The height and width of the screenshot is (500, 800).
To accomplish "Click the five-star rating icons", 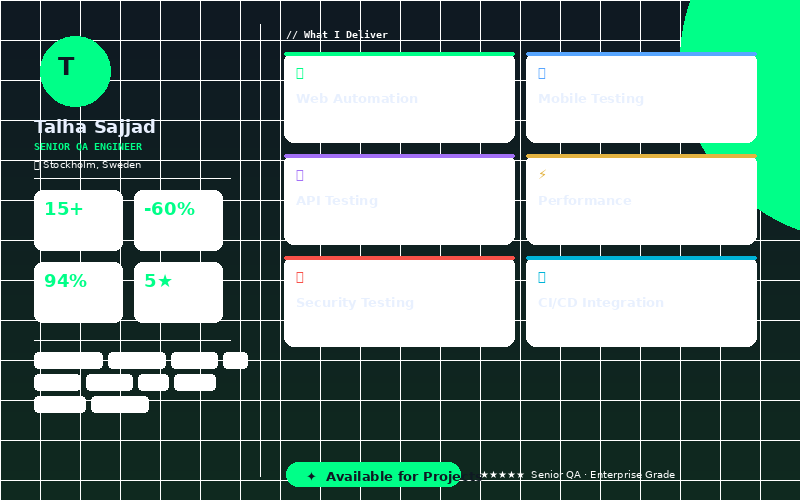I will (x=502, y=475).
